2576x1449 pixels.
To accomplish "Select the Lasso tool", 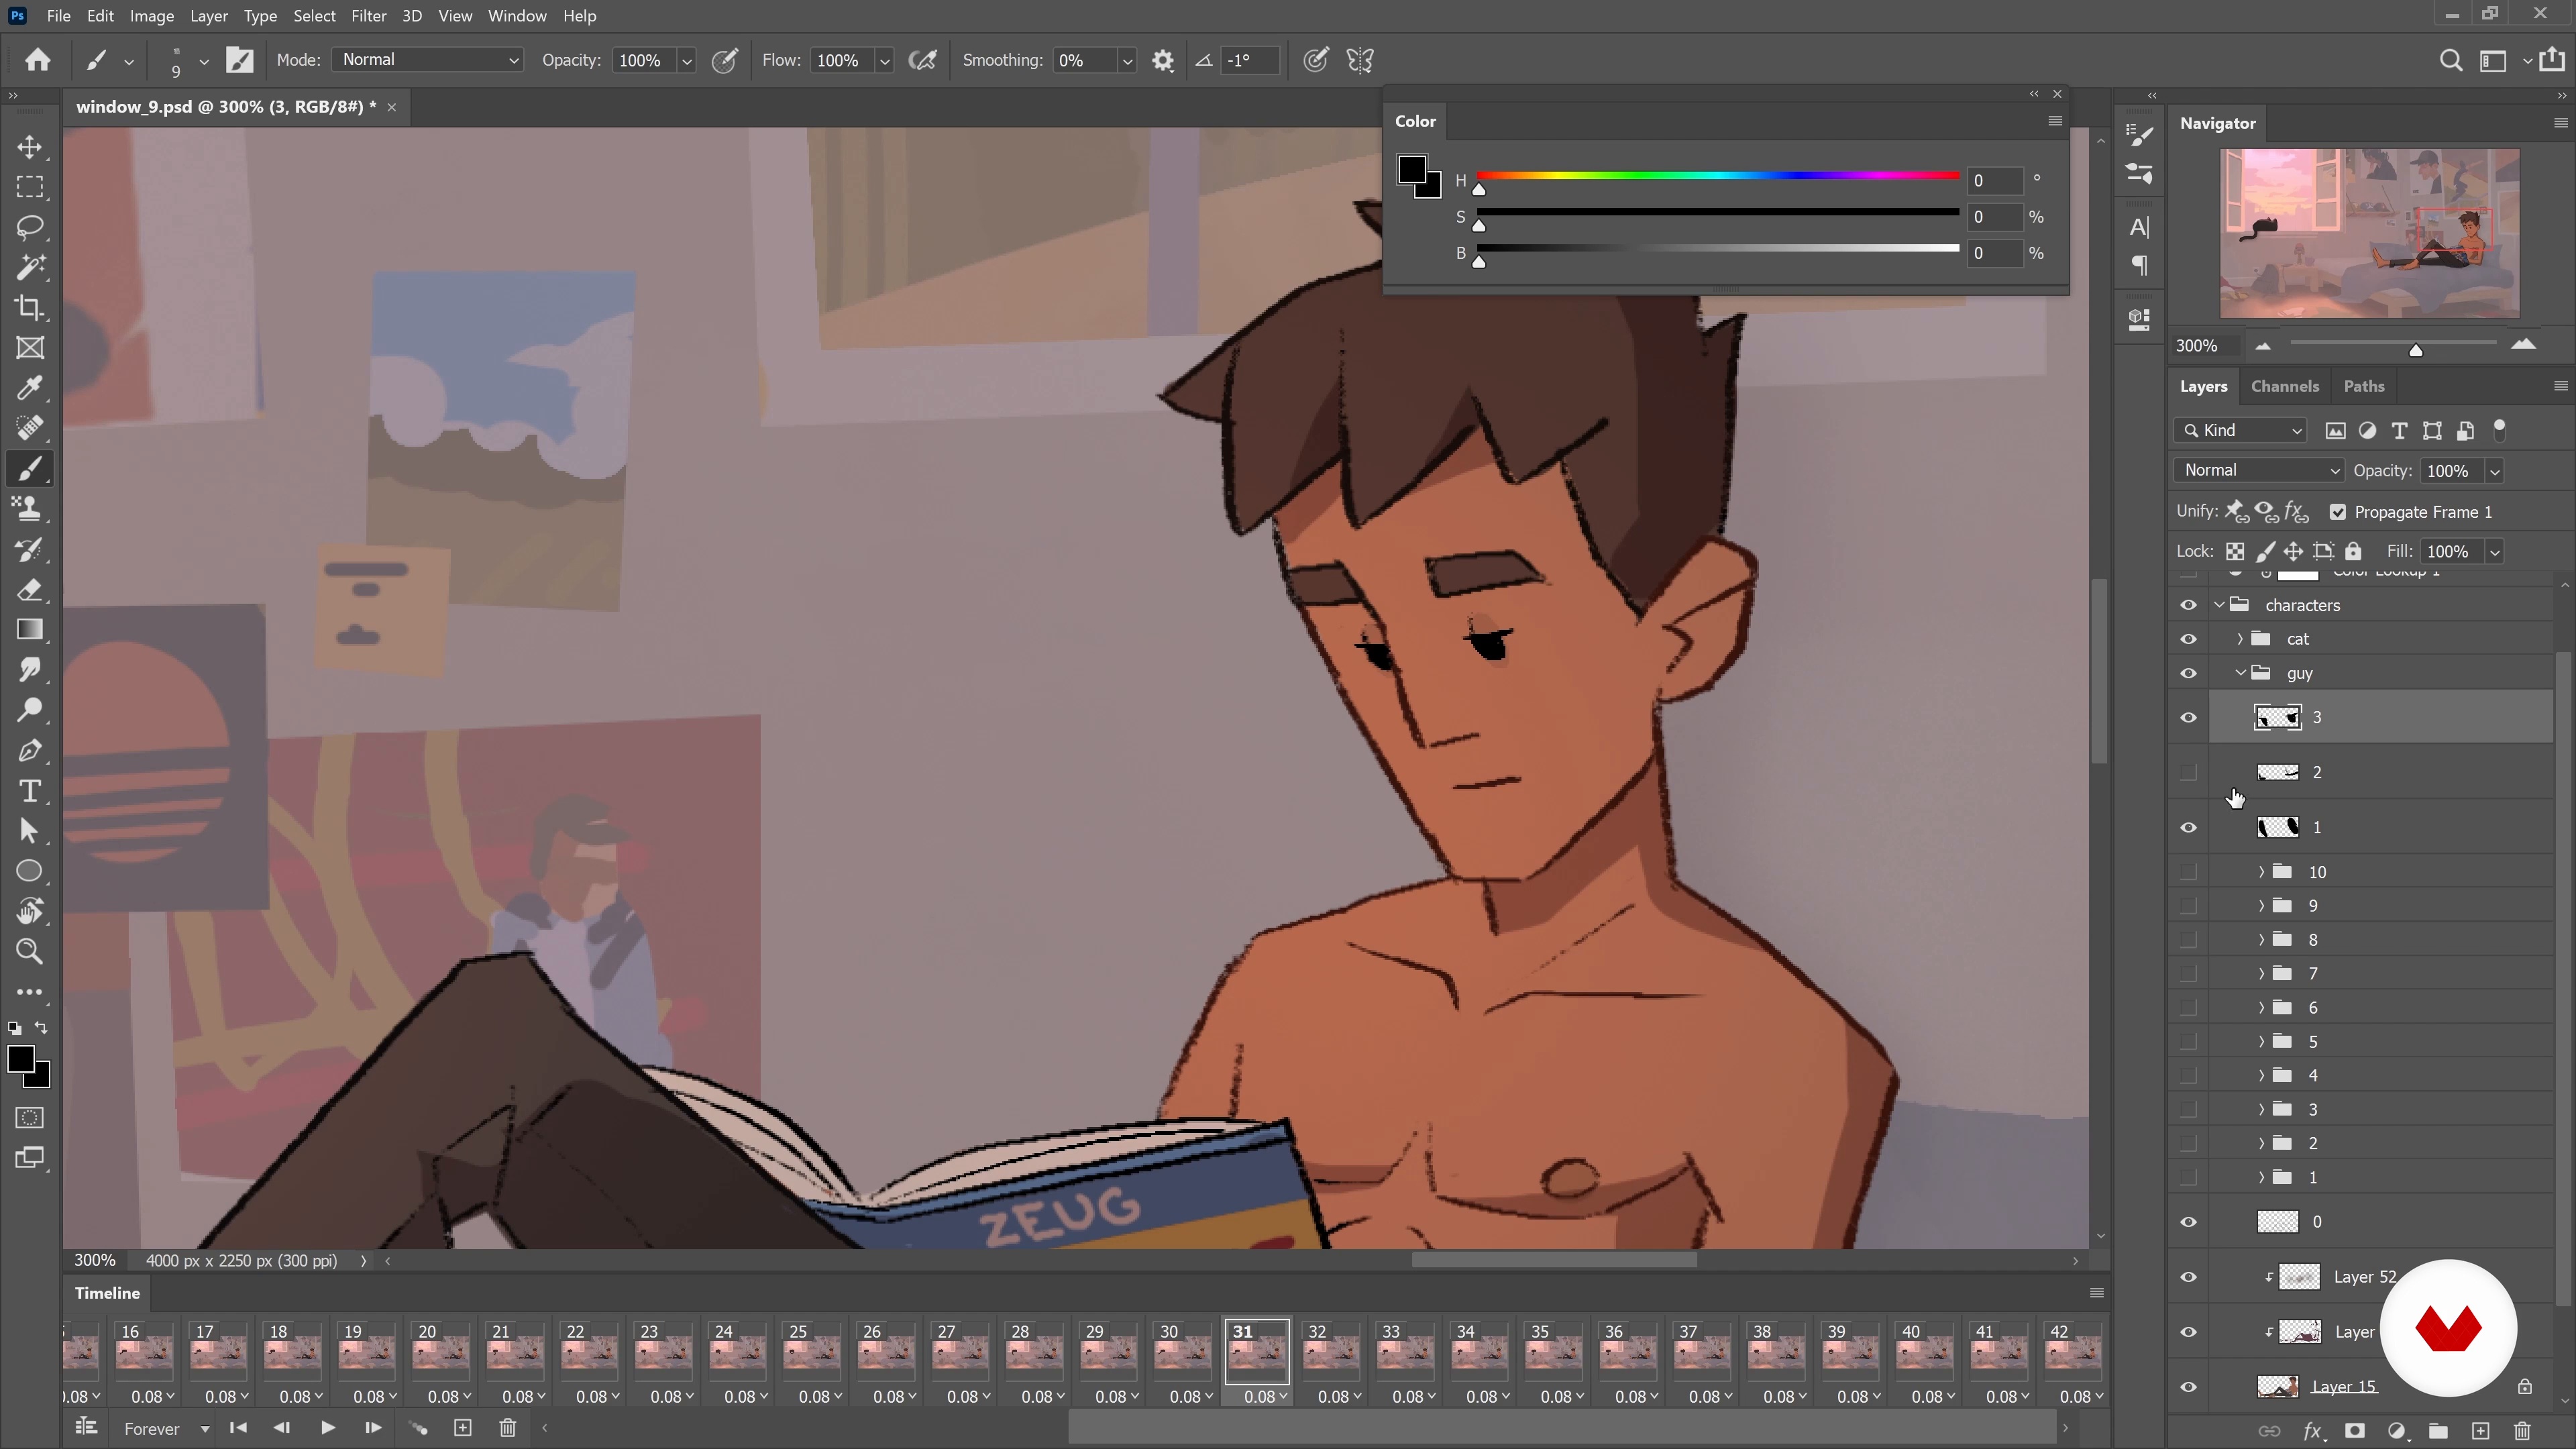I will pos(30,227).
